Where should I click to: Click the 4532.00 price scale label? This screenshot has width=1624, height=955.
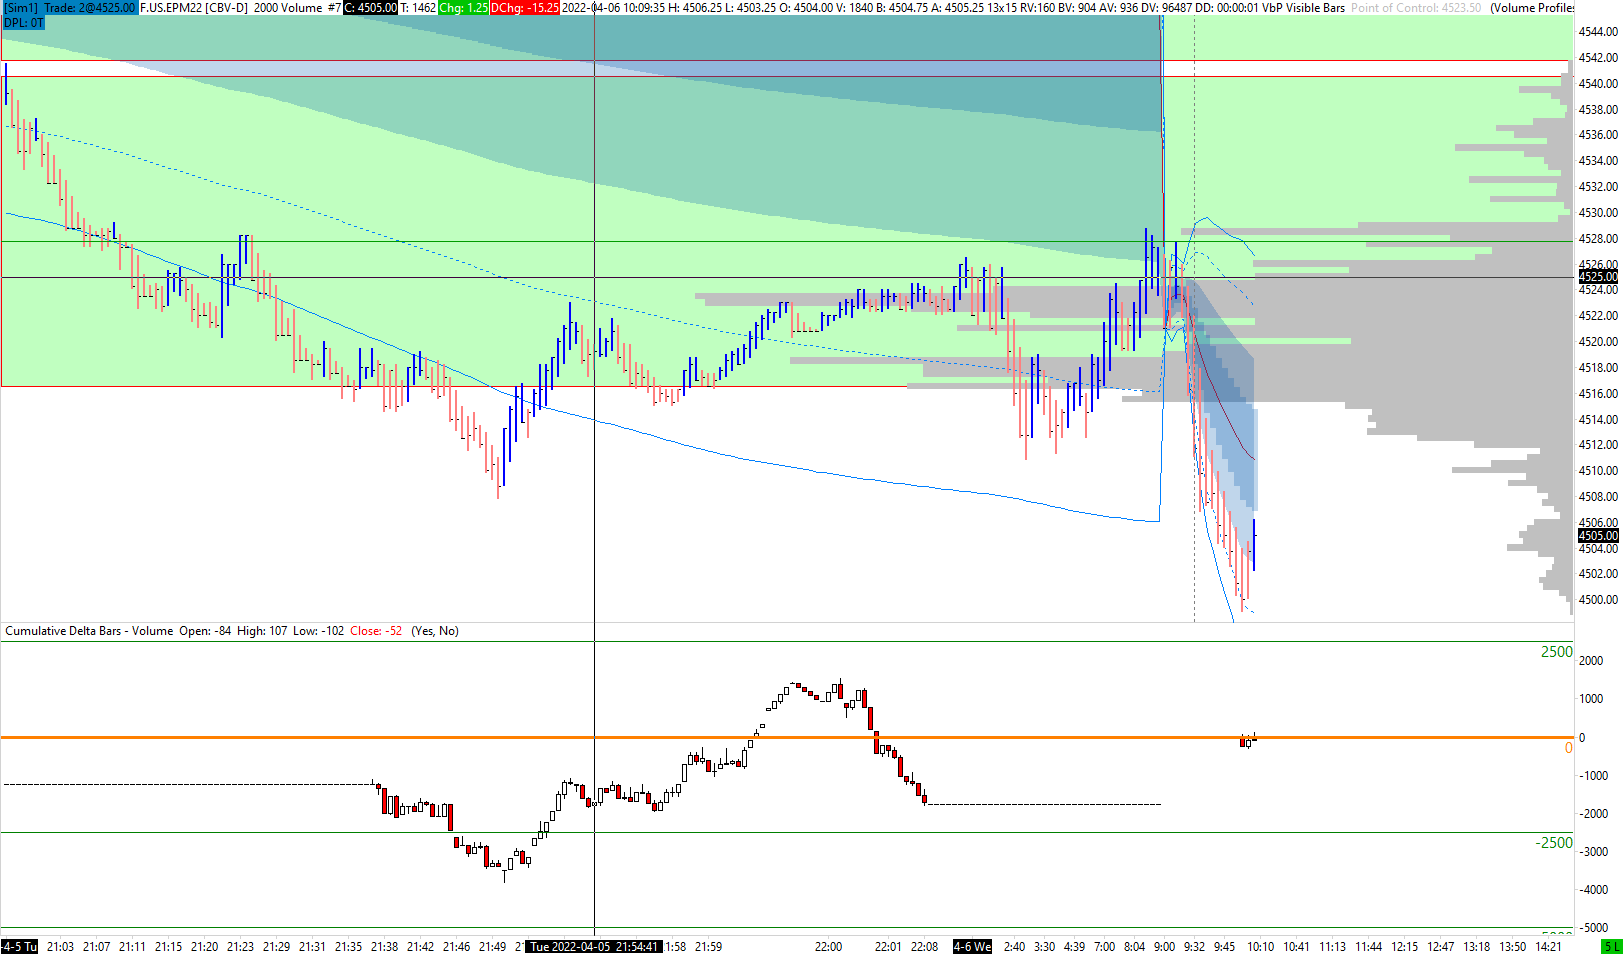pos(1598,187)
